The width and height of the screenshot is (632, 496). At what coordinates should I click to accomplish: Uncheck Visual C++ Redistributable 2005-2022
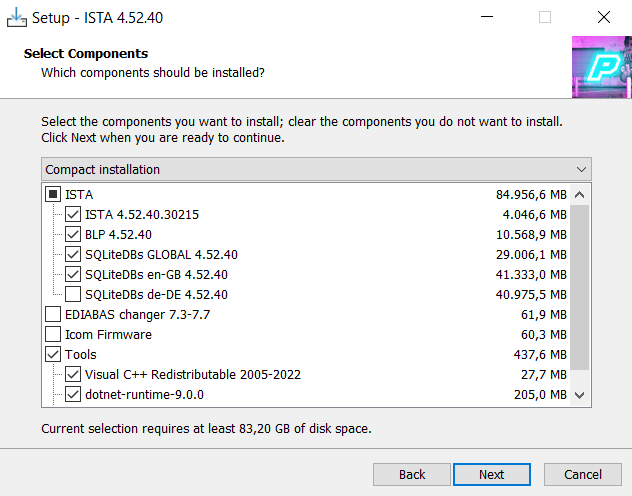point(73,374)
